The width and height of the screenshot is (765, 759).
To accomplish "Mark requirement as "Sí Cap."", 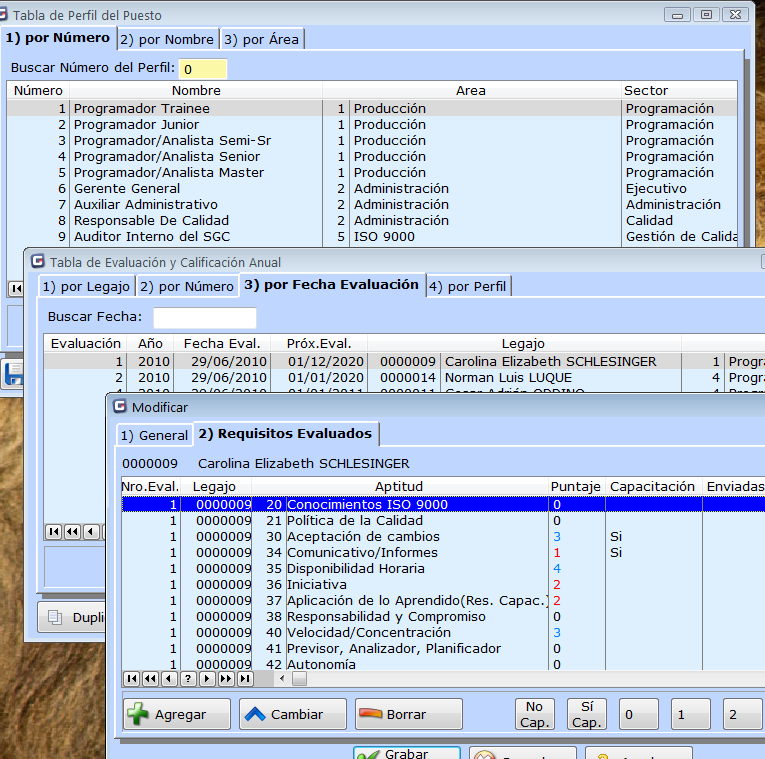I will tap(587, 714).
